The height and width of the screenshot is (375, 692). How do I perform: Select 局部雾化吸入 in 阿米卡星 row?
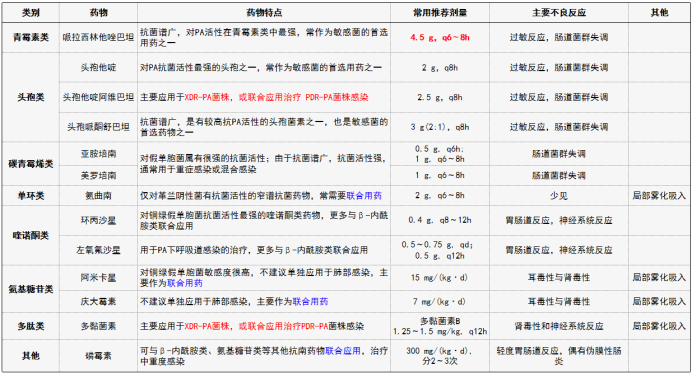coord(659,278)
